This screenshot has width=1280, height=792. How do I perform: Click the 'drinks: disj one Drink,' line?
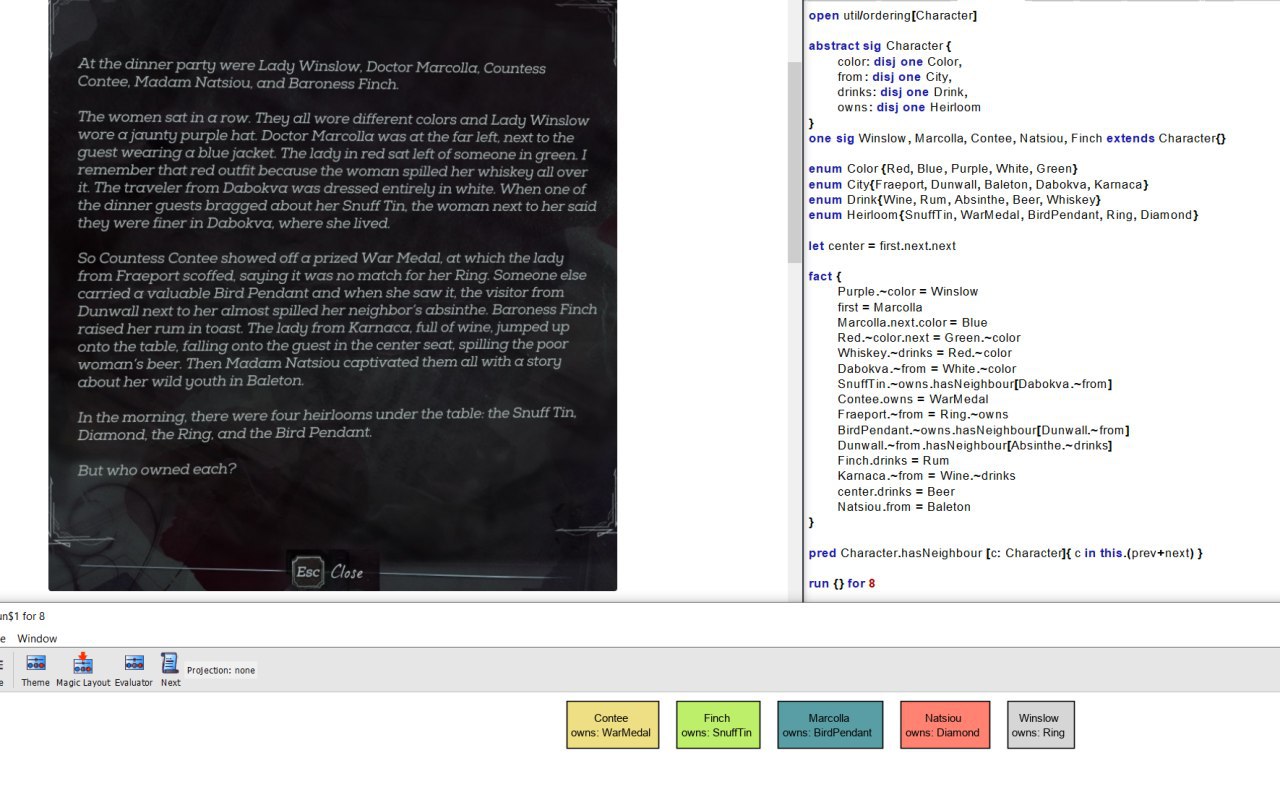(902, 92)
